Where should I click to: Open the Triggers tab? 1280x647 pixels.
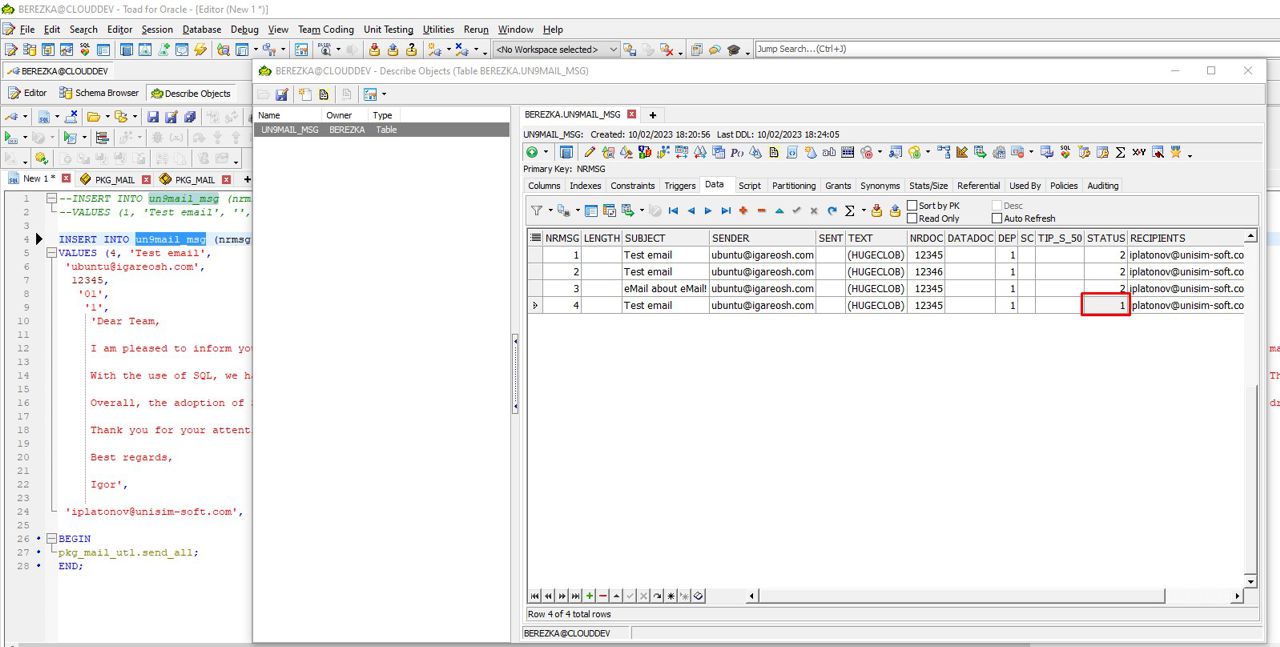click(680, 185)
